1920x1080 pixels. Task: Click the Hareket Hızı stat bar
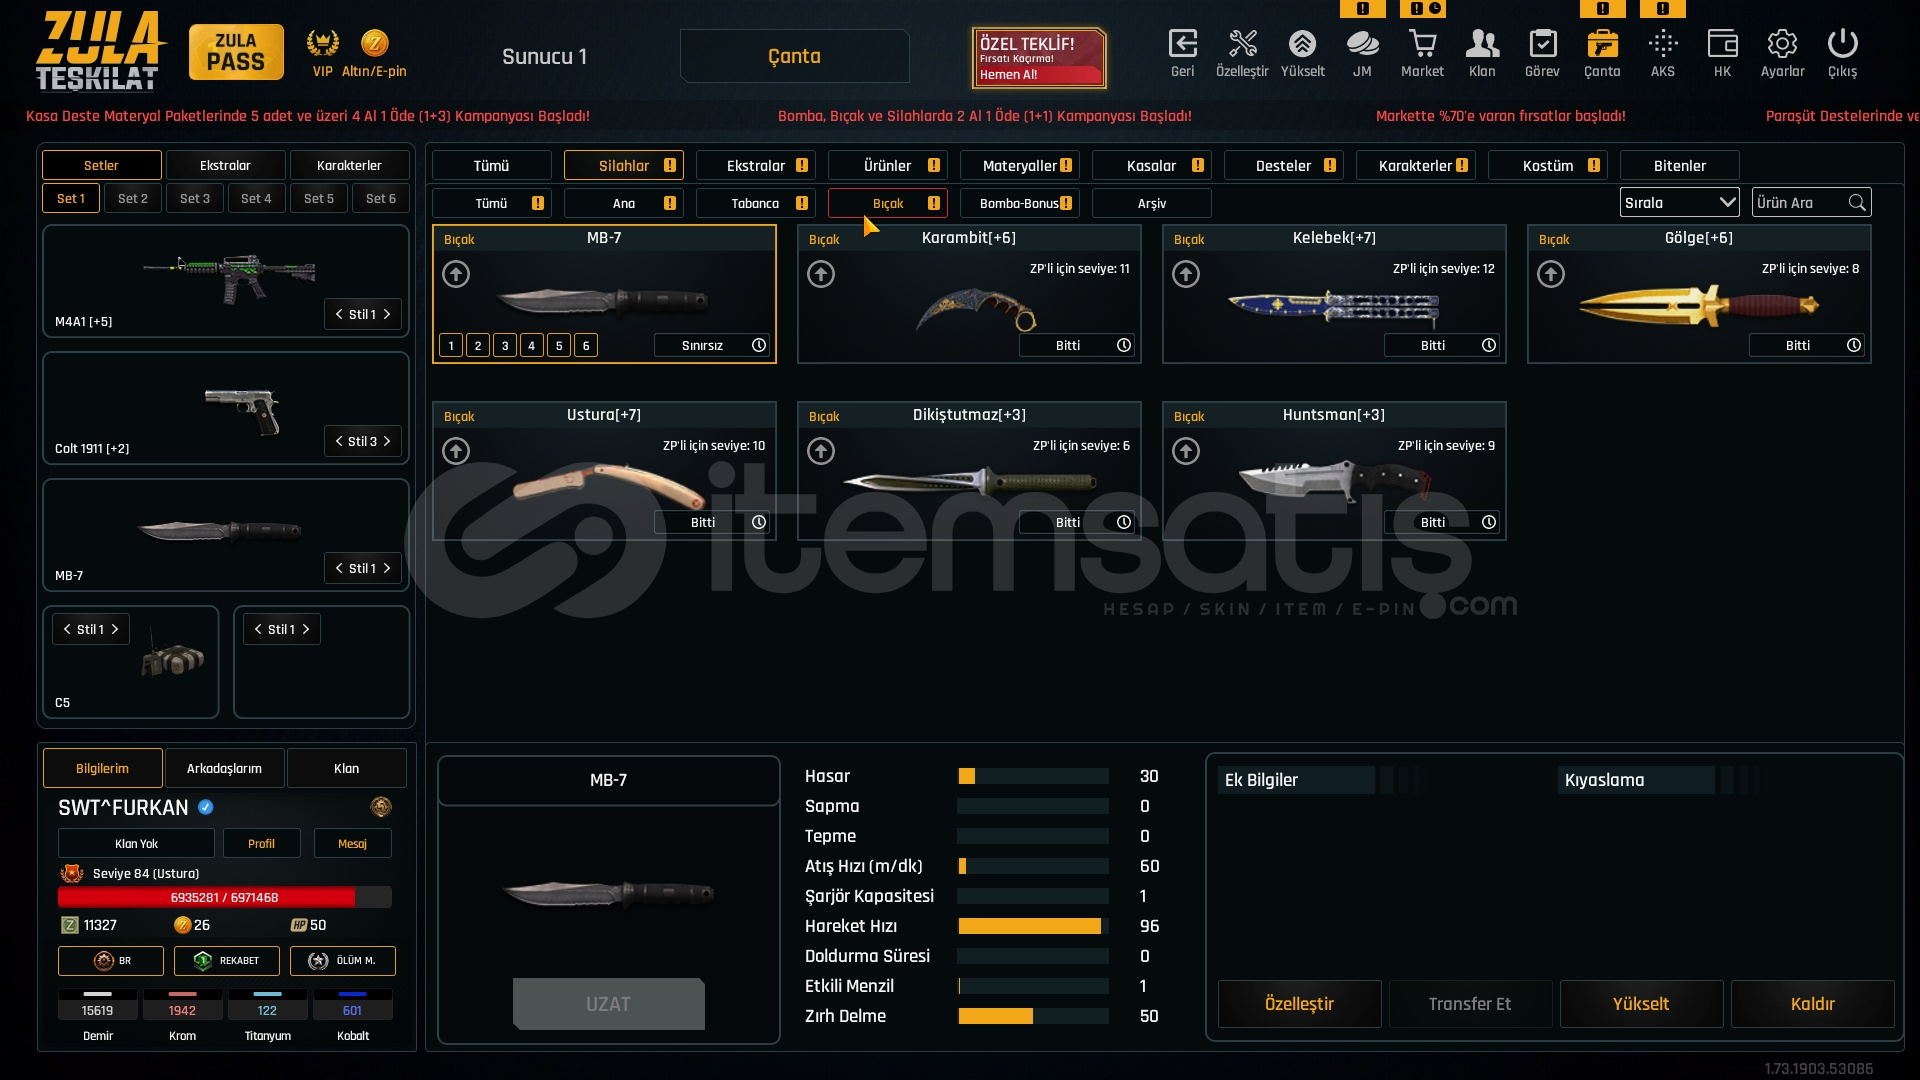coord(1033,926)
